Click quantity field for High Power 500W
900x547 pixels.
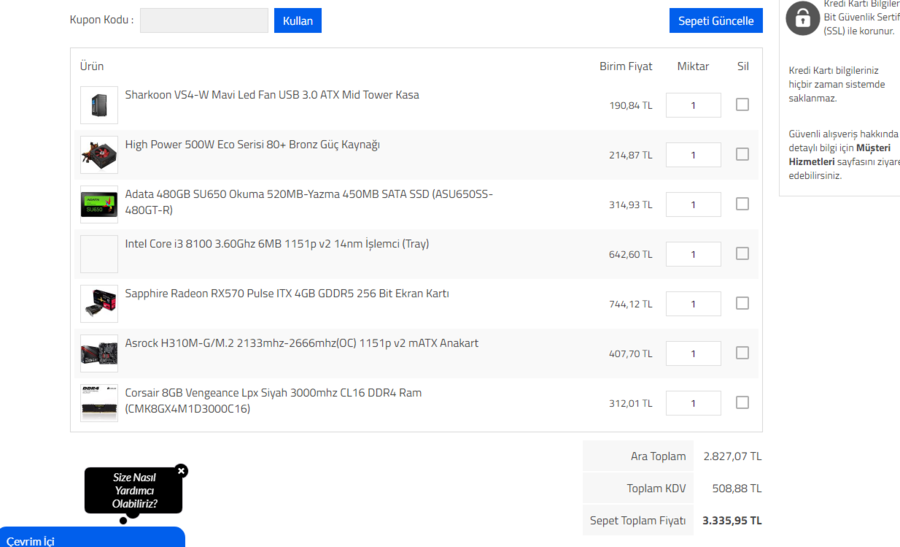pyautogui.click(x=693, y=155)
